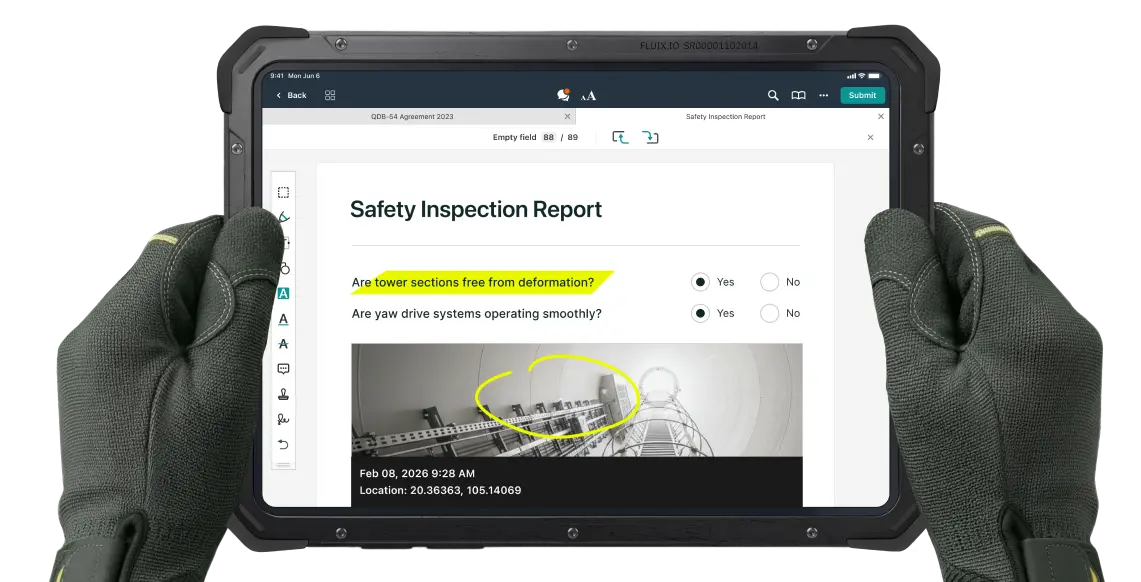Select No for tower sections deformation
Image resolution: width=1141 pixels, height=582 pixels.
769,282
